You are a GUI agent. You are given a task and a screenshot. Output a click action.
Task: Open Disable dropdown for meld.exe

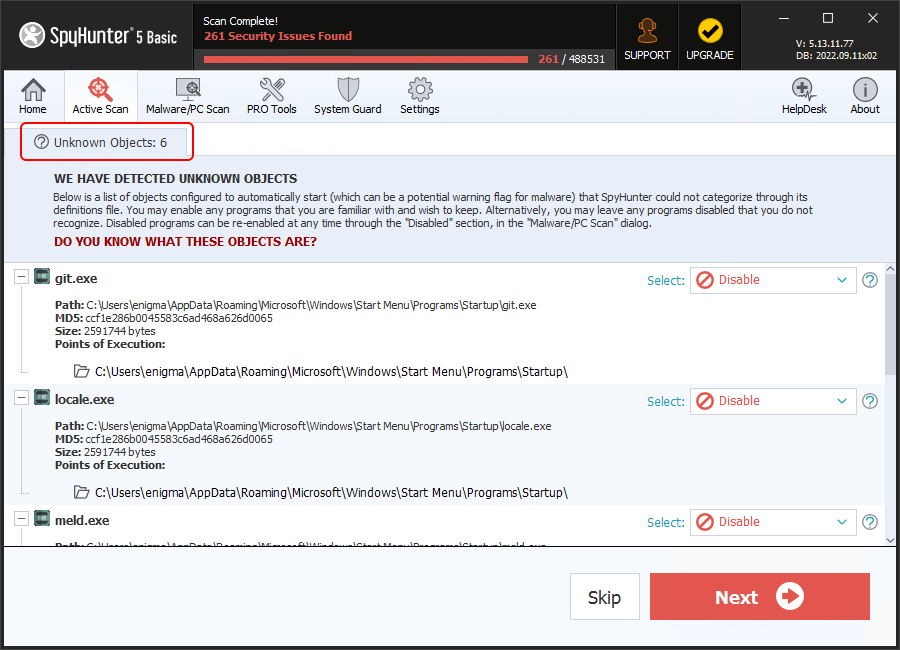pos(773,522)
